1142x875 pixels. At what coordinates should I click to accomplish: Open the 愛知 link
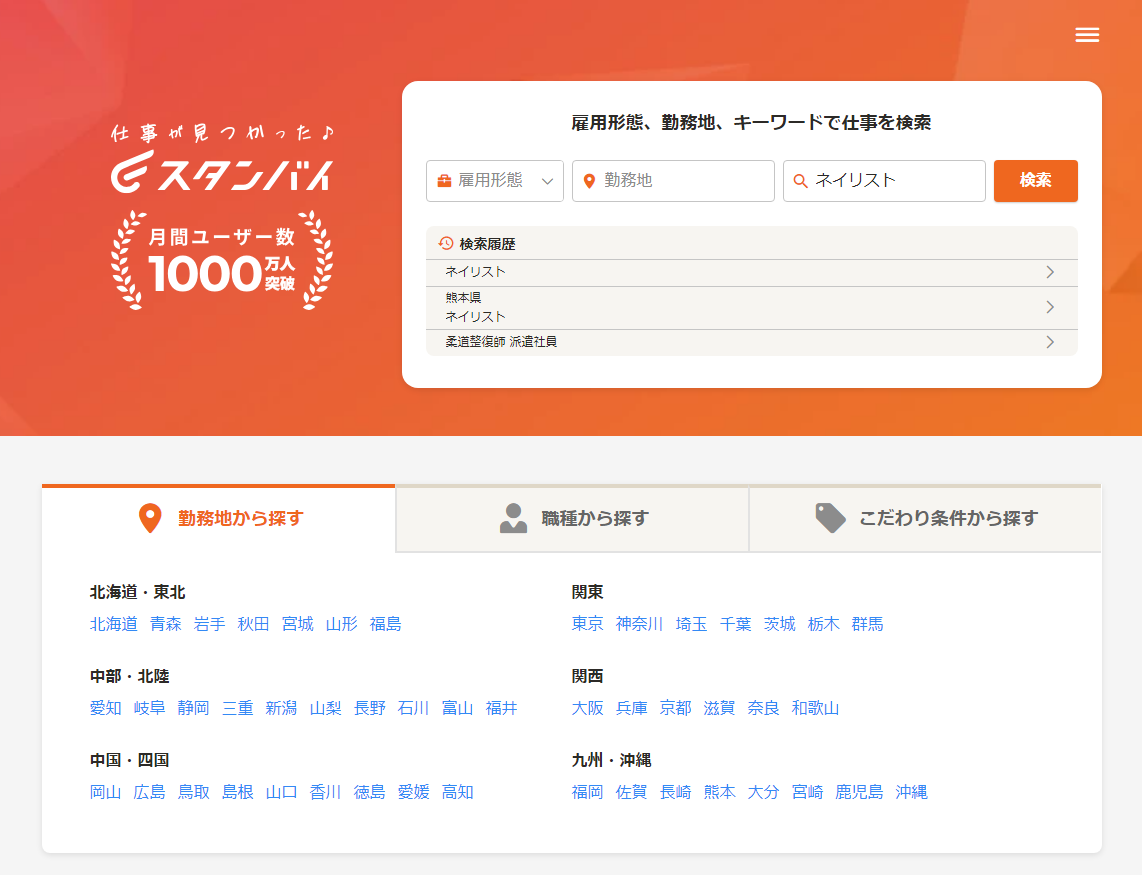(106, 708)
